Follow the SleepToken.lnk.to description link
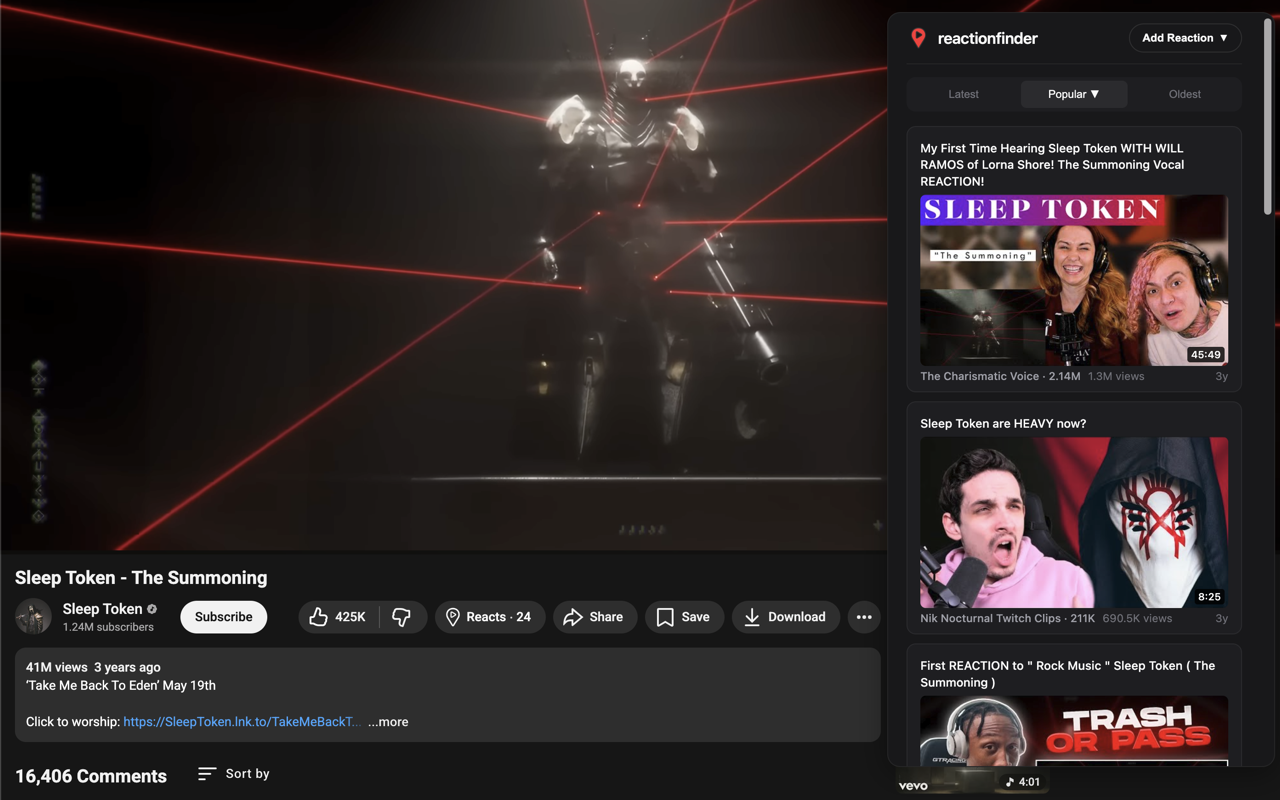Screen dimensions: 1280x800 click(242, 722)
